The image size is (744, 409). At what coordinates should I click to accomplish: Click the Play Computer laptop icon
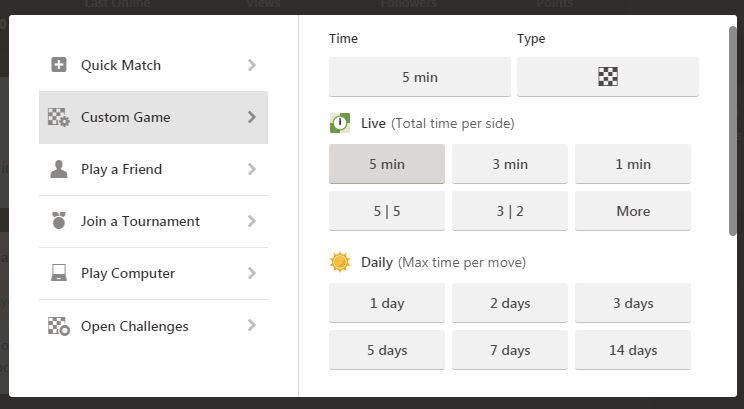point(58,273)
